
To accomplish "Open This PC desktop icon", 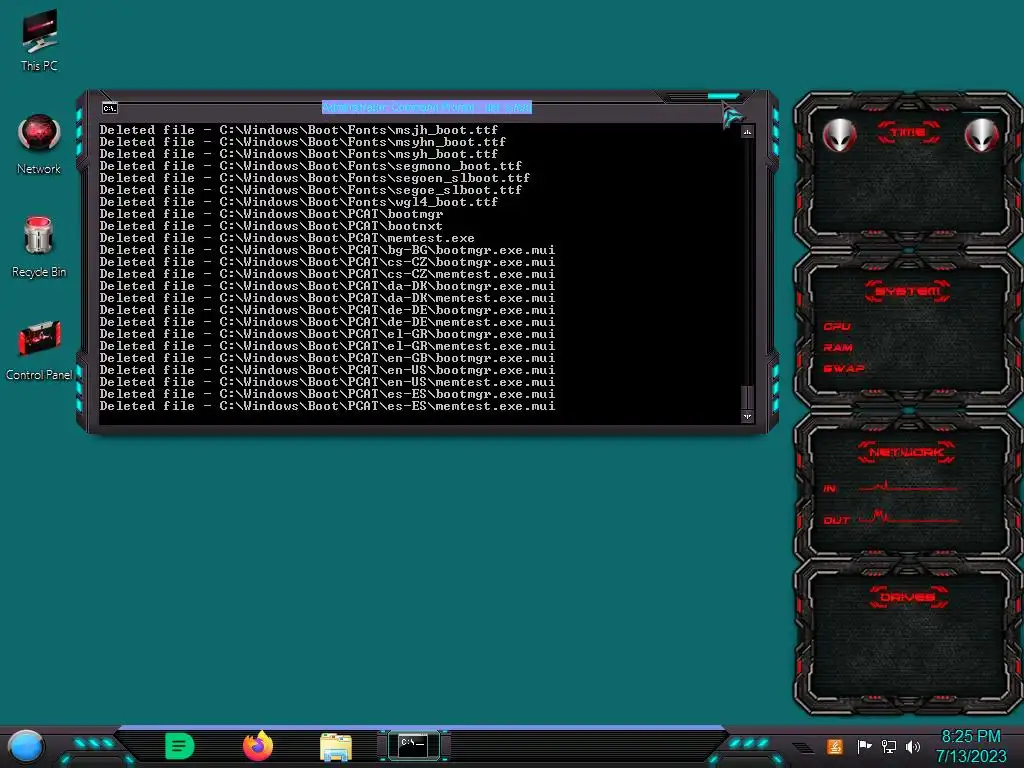I will 39,40.
